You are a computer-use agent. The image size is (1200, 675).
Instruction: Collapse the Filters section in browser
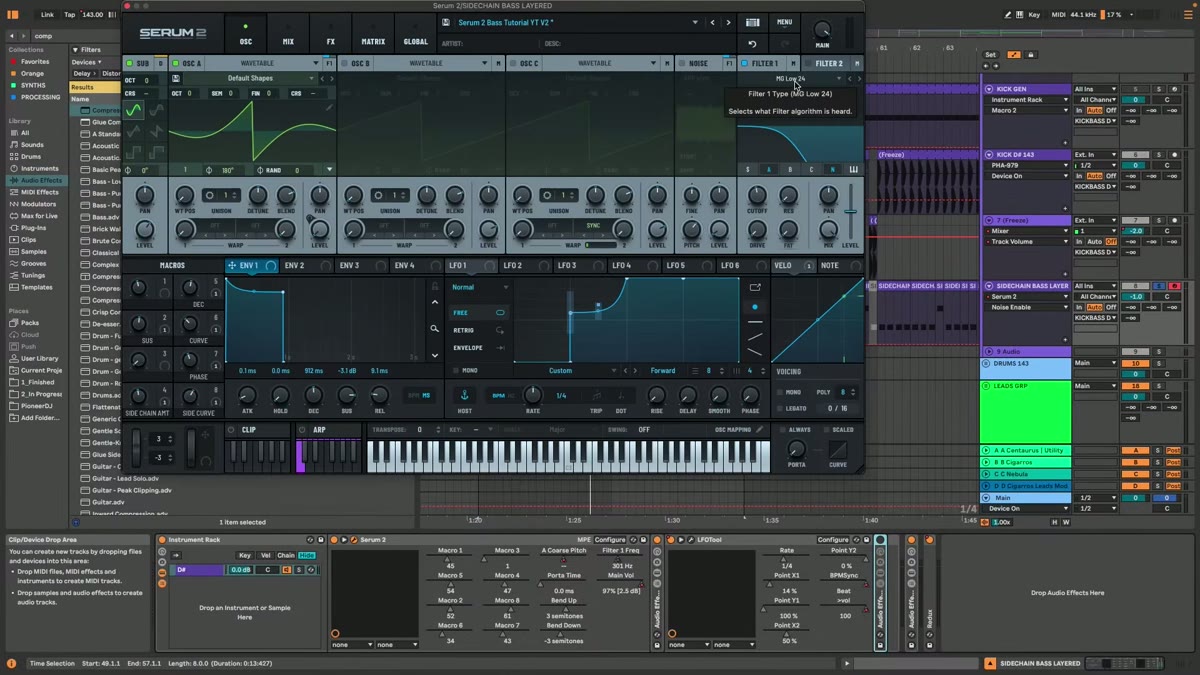point(75,49)
